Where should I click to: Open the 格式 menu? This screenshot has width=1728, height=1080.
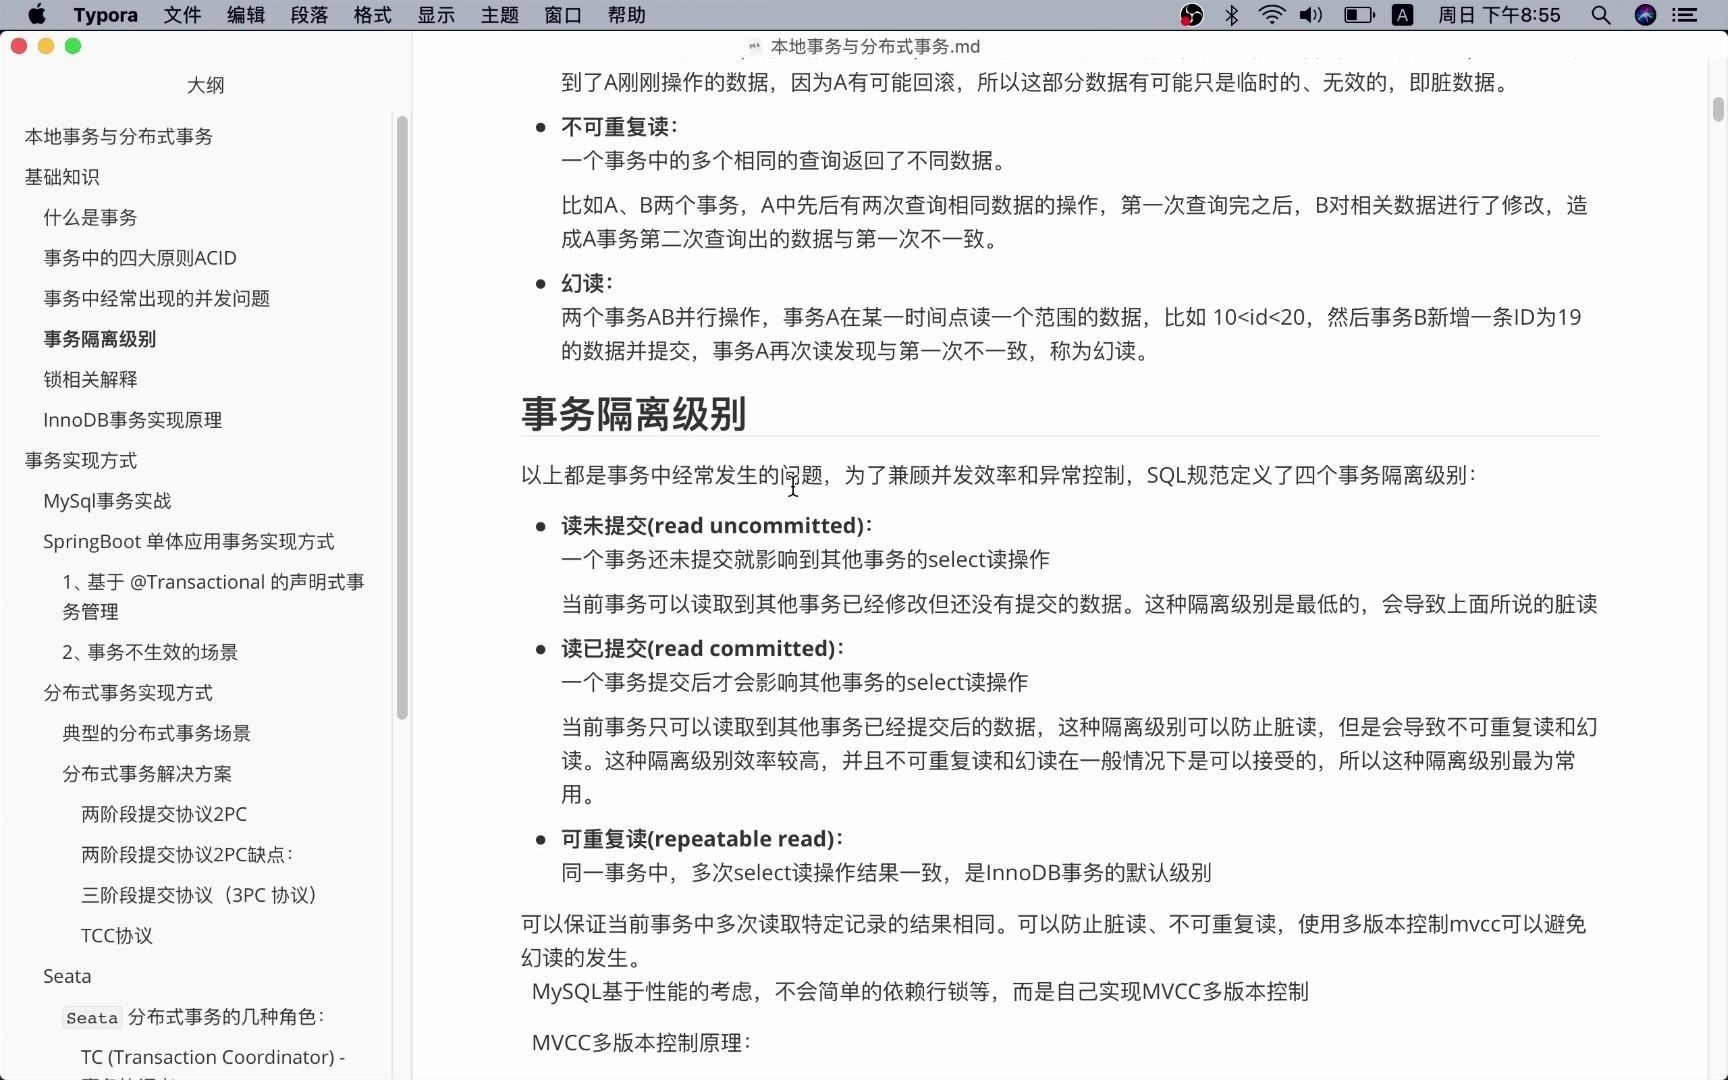373,15
